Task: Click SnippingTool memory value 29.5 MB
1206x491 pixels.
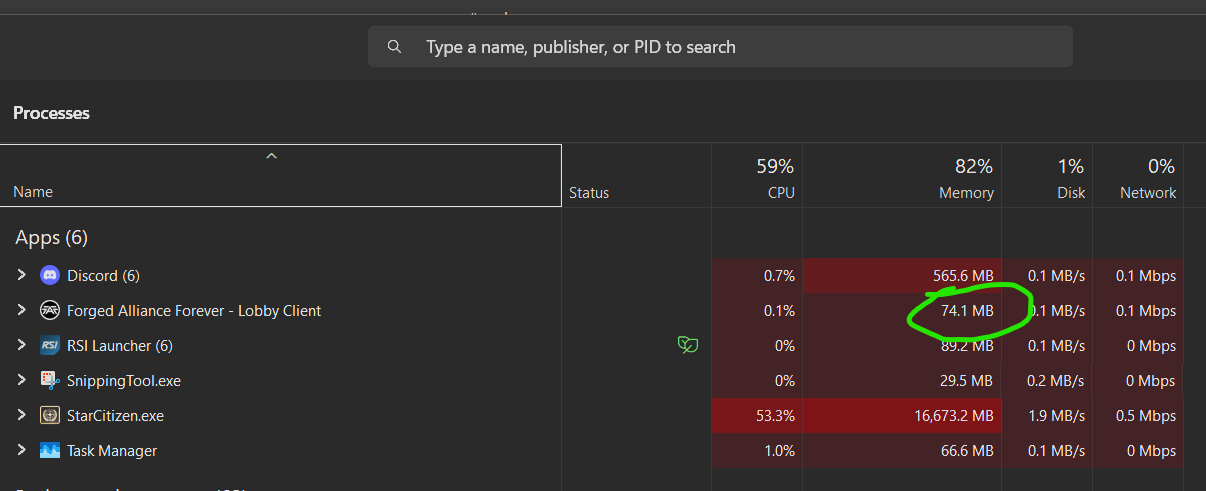Action: 967,381
